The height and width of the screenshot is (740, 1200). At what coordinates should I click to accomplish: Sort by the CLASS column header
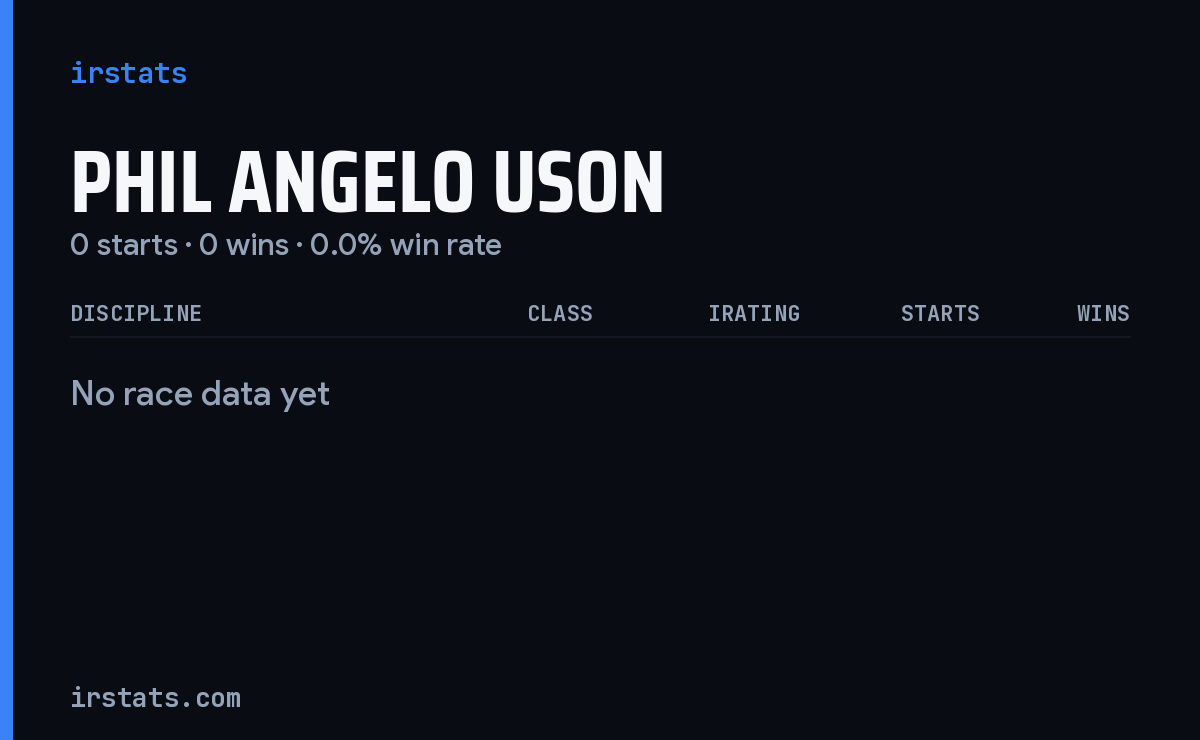[x=560, y=313]
